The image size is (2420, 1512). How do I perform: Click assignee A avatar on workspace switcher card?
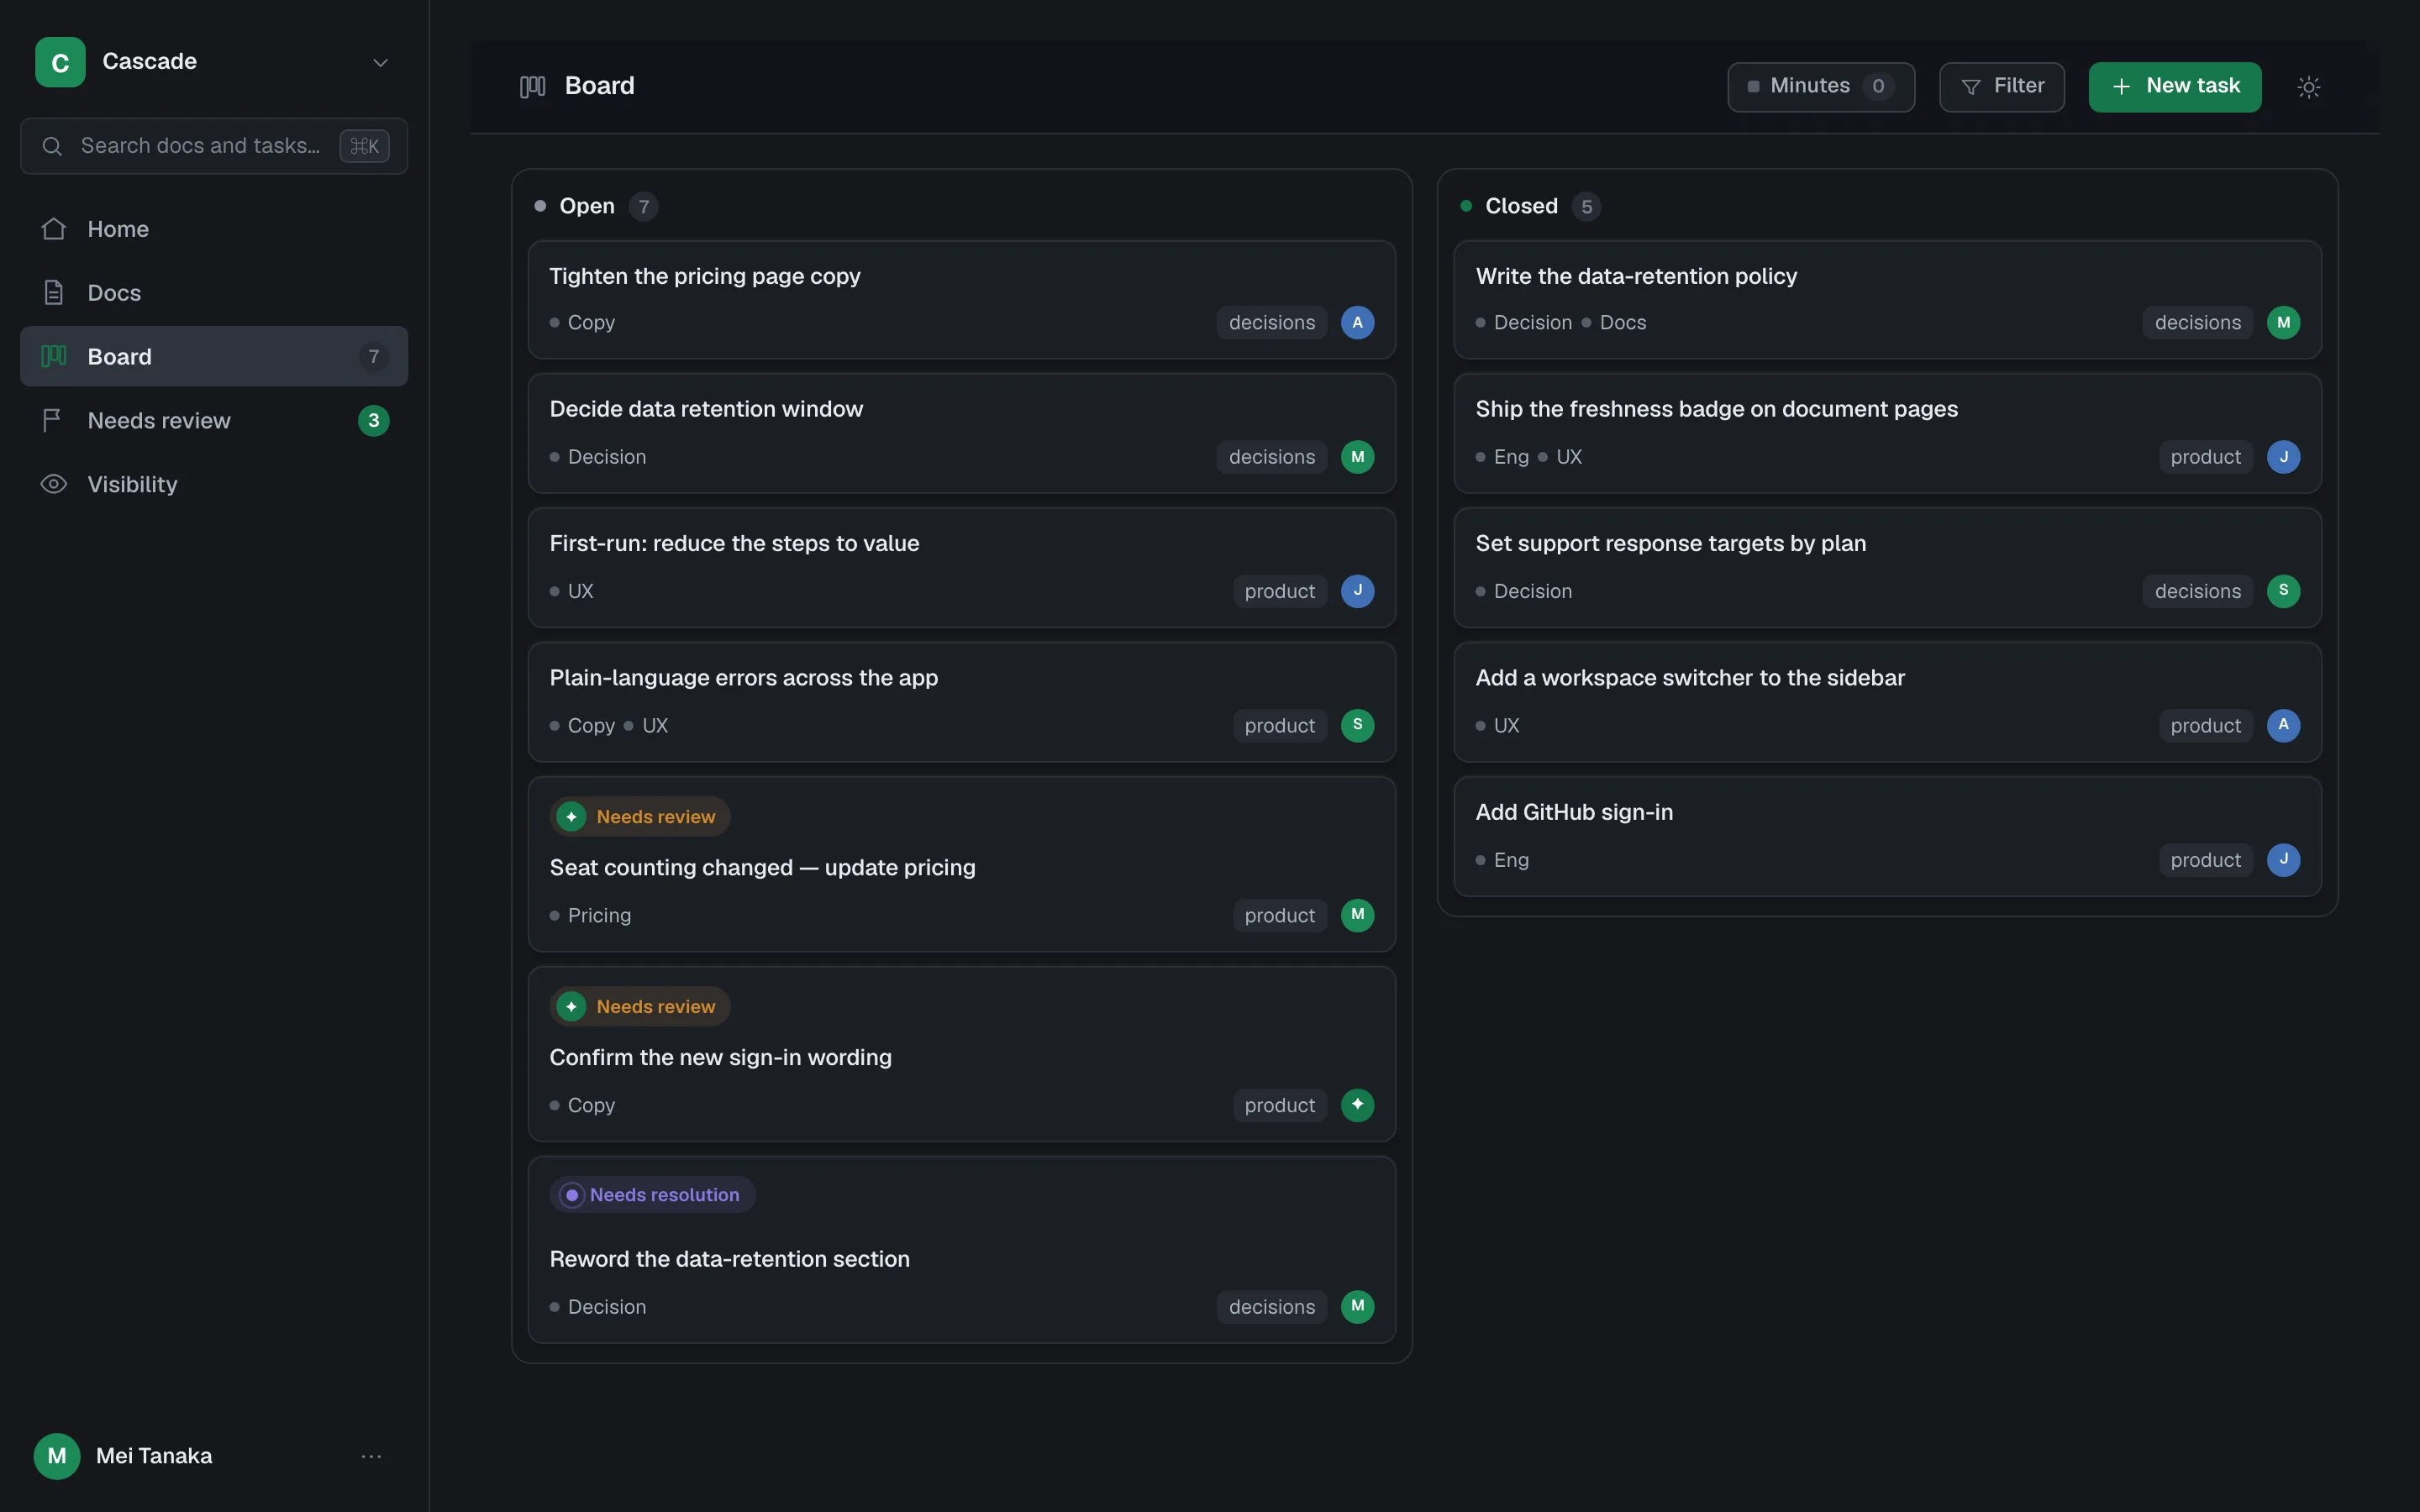pyautogui.click(x=2283, y=726)
